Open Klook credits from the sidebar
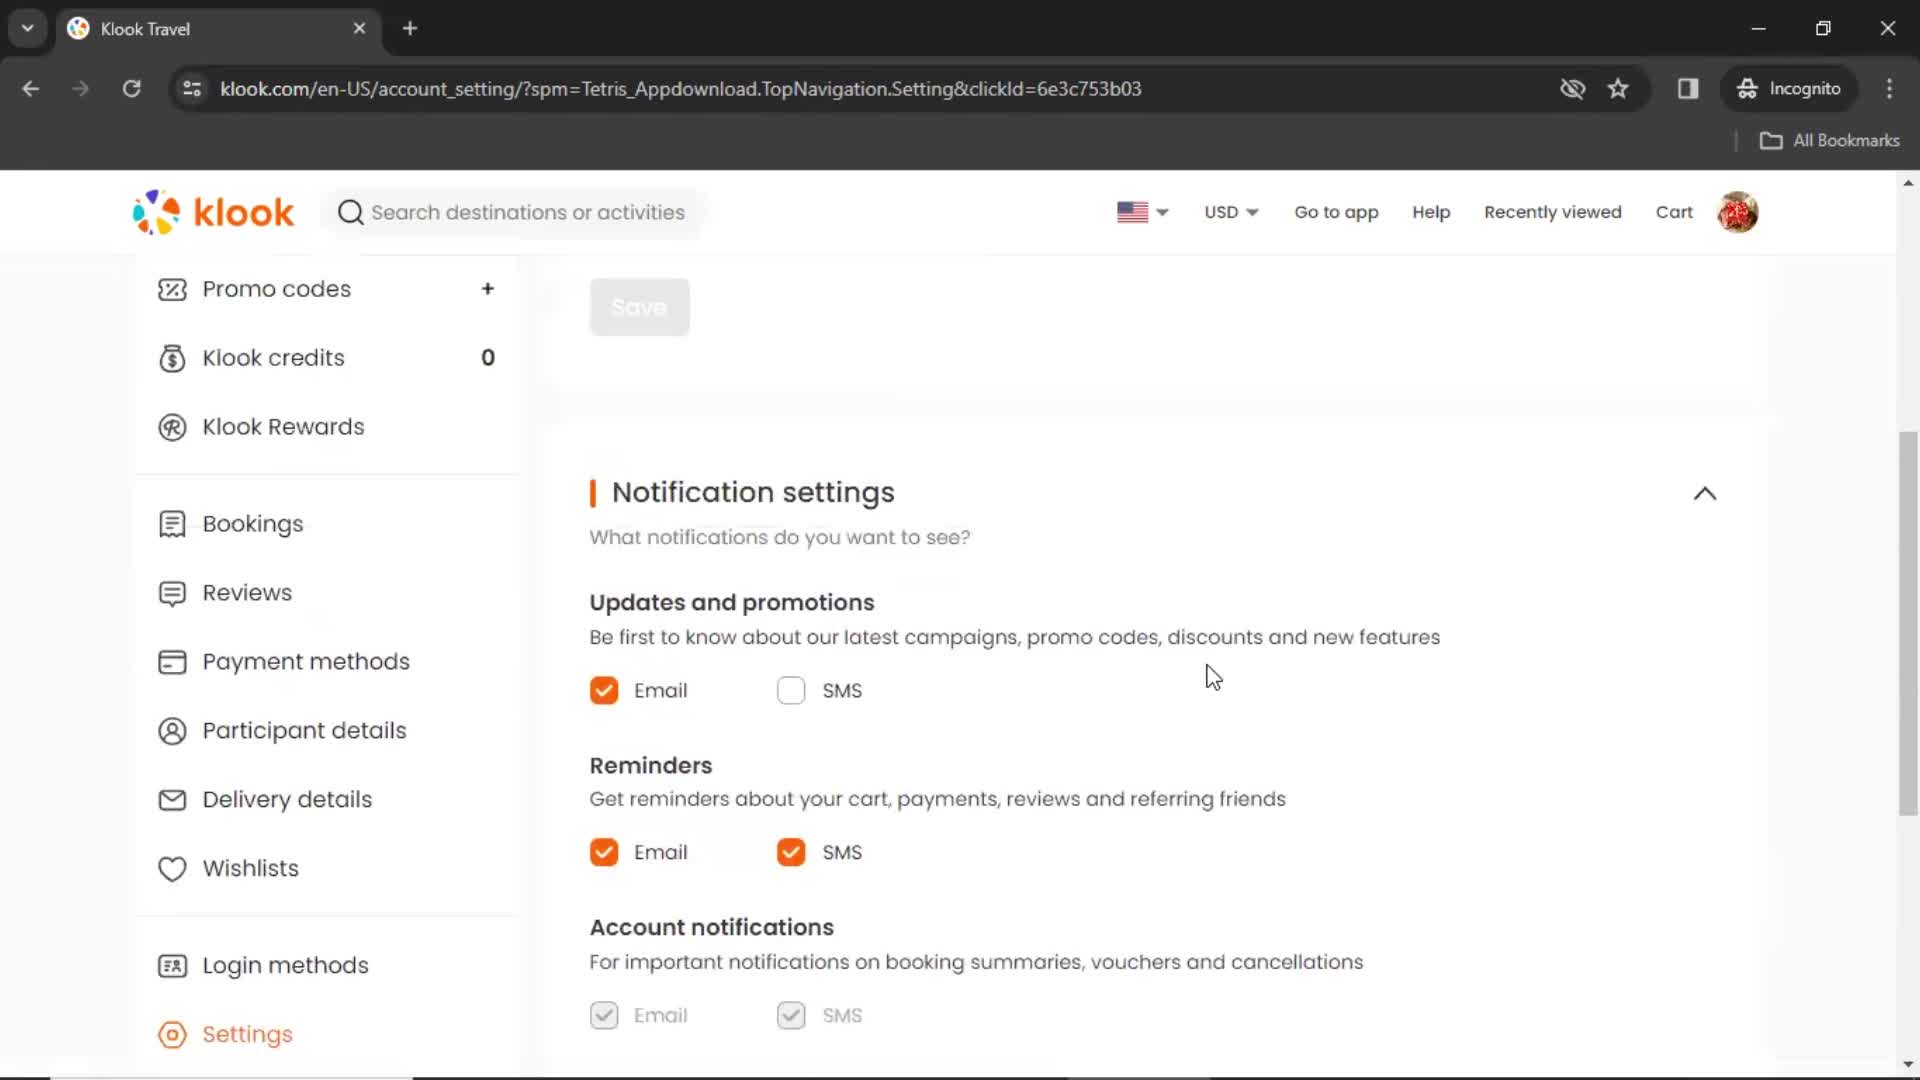Screen dimensions: 1920x1080 274,358
